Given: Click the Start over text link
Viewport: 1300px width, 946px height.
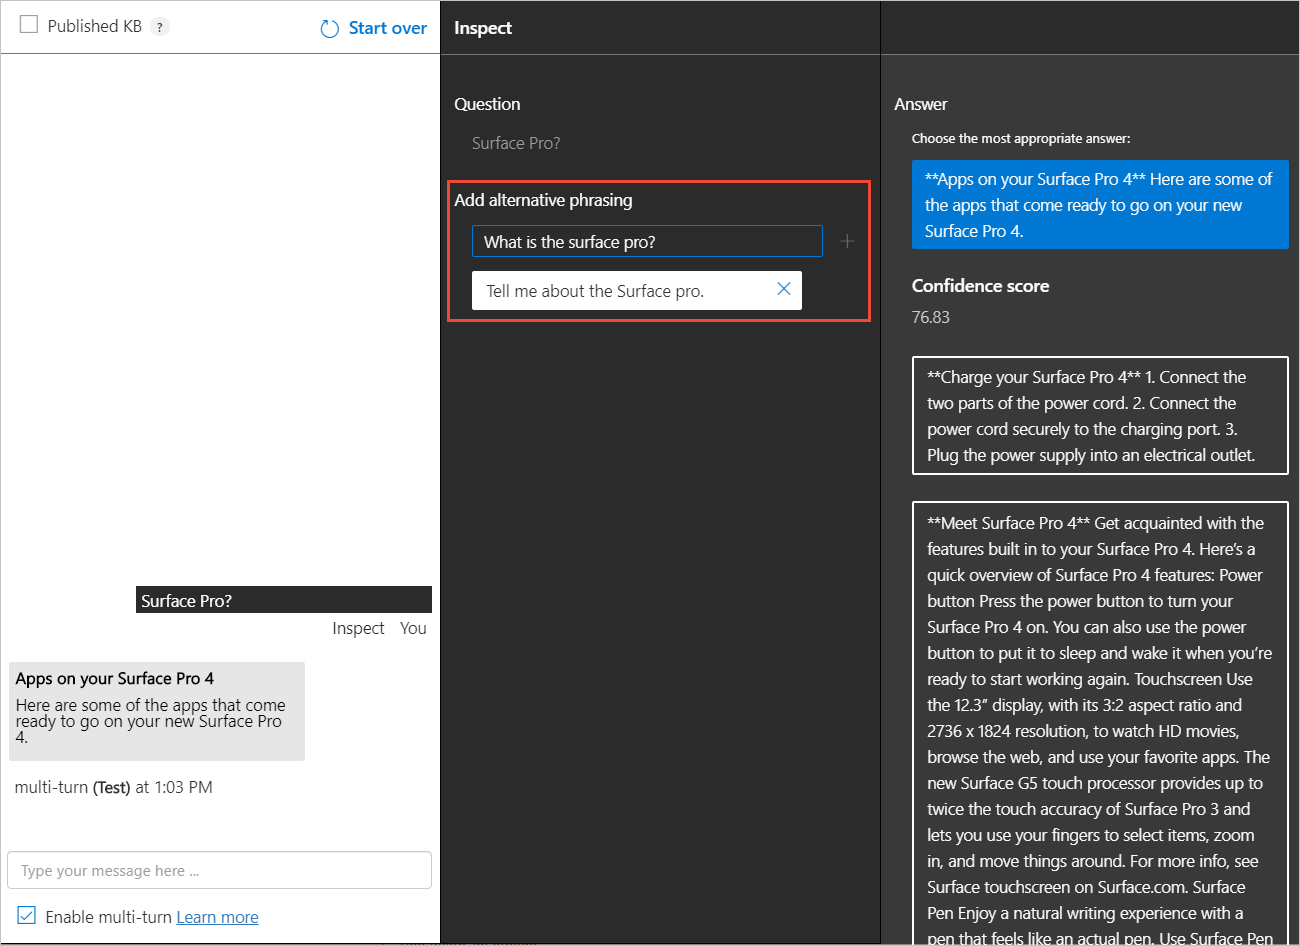Looking at the screenshot, I should pyautogui.click(x=387, y=28).
